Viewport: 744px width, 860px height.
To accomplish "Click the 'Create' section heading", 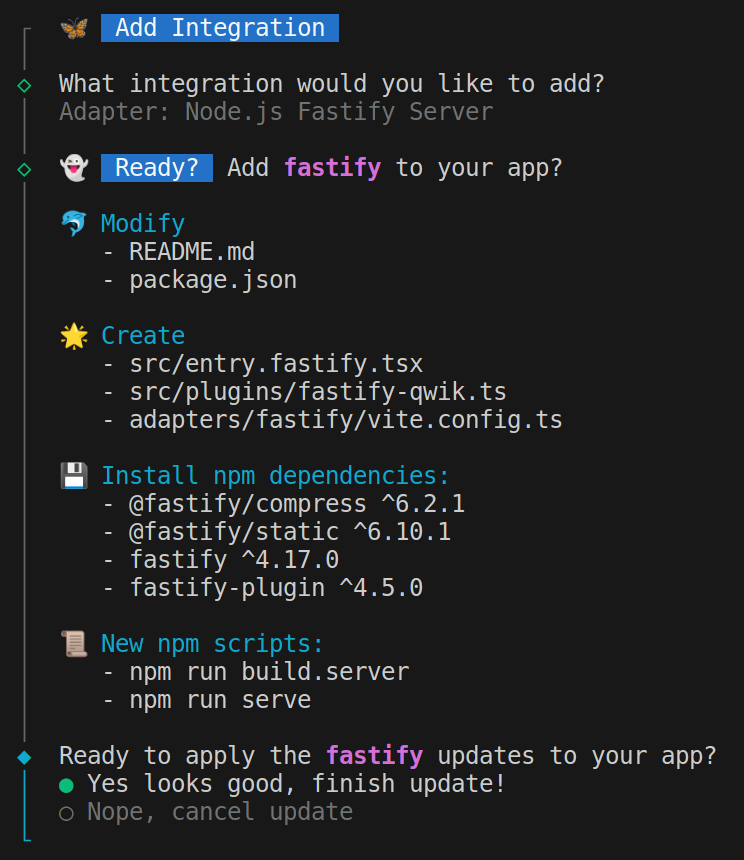I will (143, 336).
